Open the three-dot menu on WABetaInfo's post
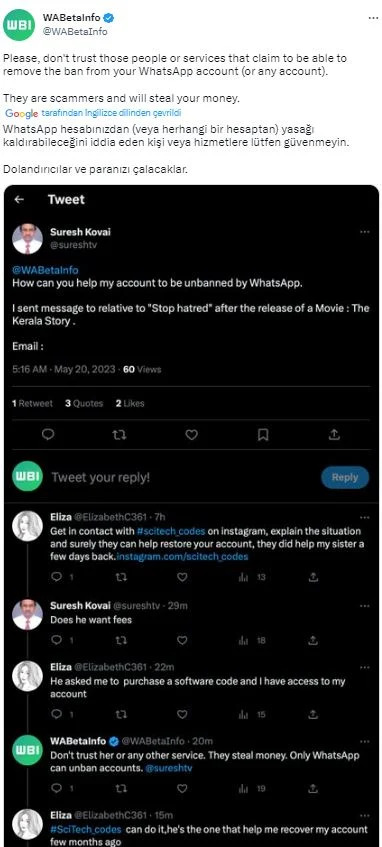The width and height of the screenshot is (382, 847). click(373, 18)
